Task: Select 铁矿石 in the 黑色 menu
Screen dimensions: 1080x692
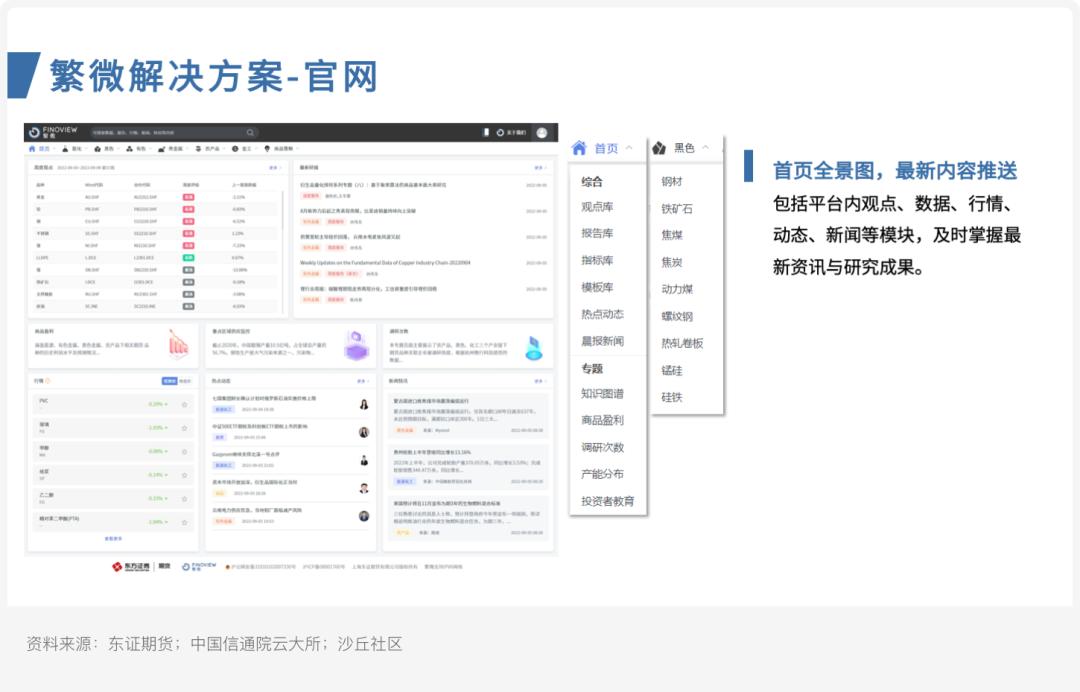Action: (x=678, y=207)
